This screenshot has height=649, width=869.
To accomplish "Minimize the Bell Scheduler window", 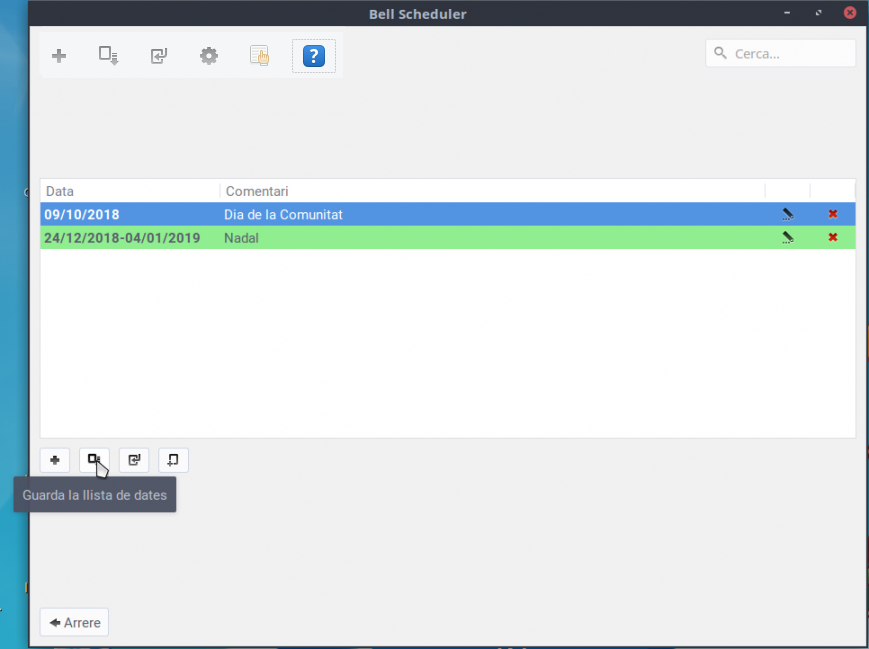I will (x=787, y=13).
